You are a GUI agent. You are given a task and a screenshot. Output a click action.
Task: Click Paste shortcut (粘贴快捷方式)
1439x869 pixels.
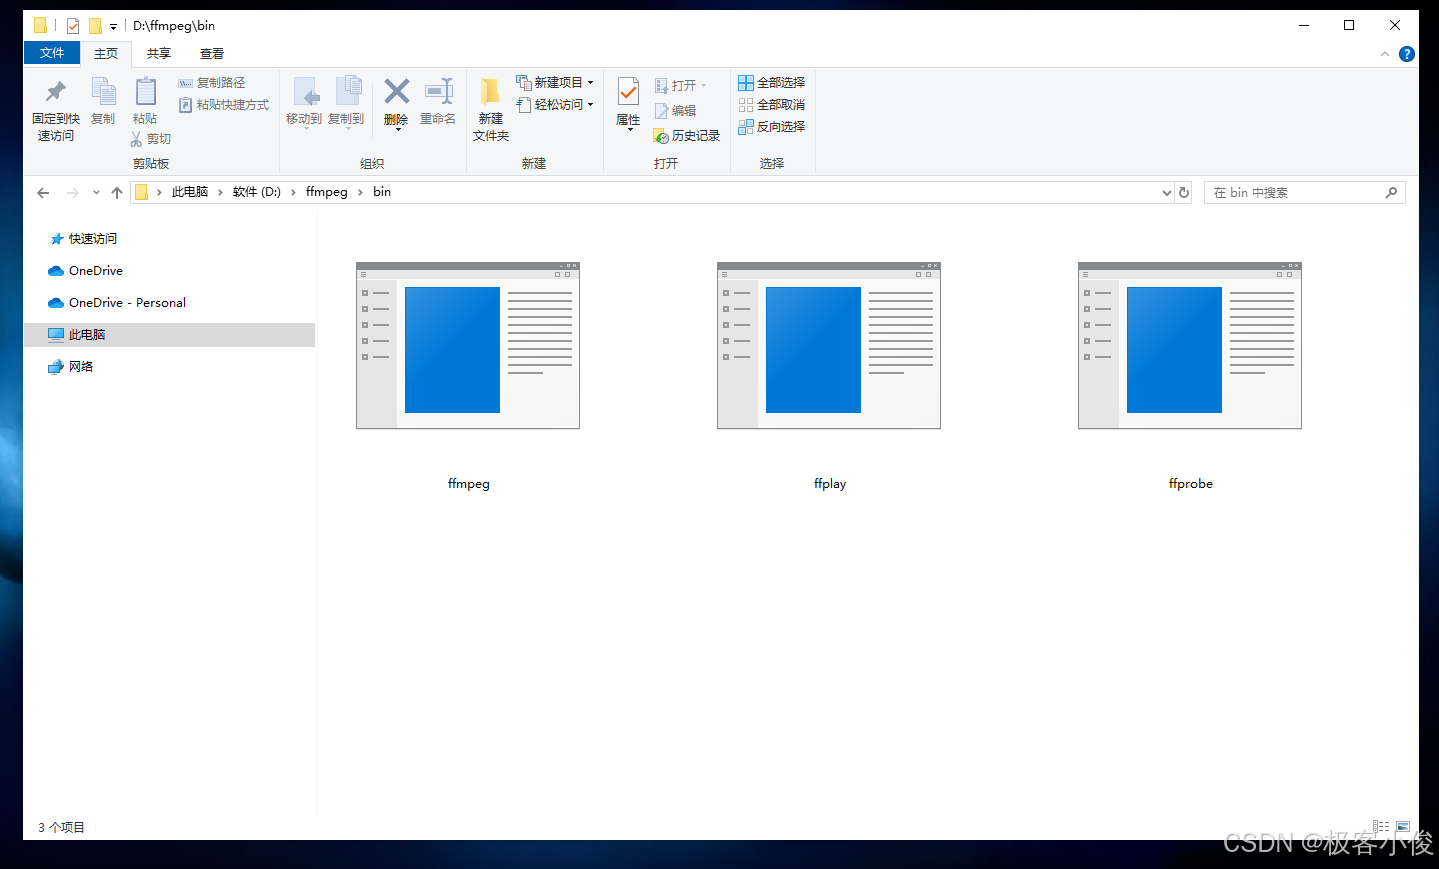point(223,105)
